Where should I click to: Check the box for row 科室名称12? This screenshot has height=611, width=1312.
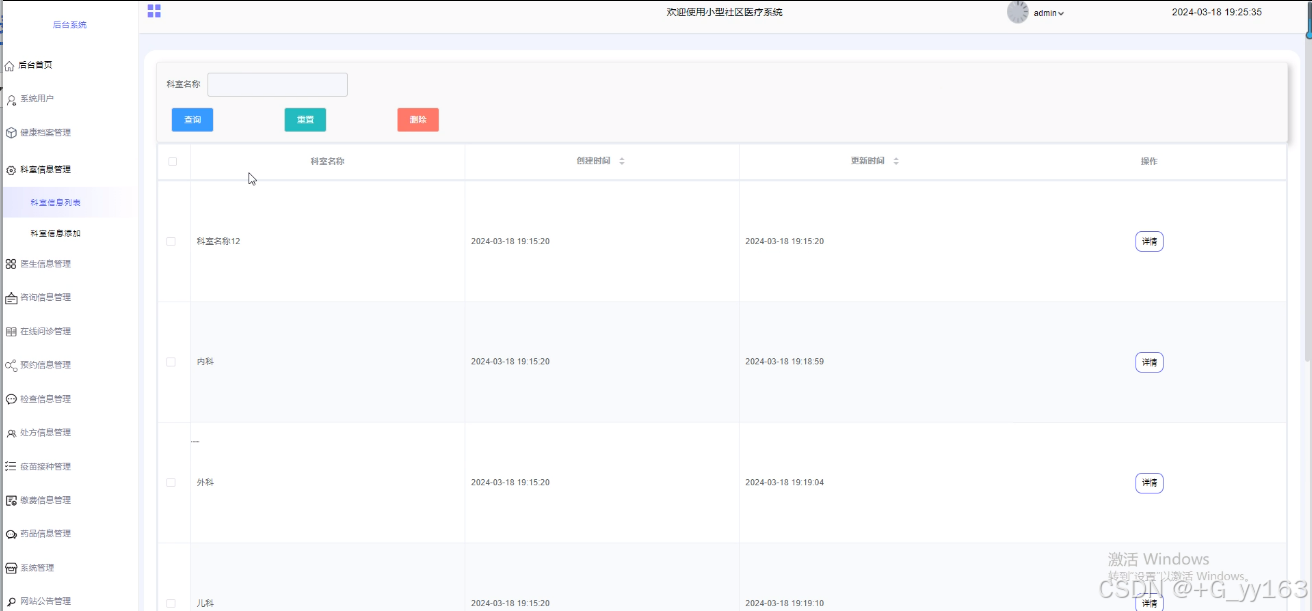[171, 241]
